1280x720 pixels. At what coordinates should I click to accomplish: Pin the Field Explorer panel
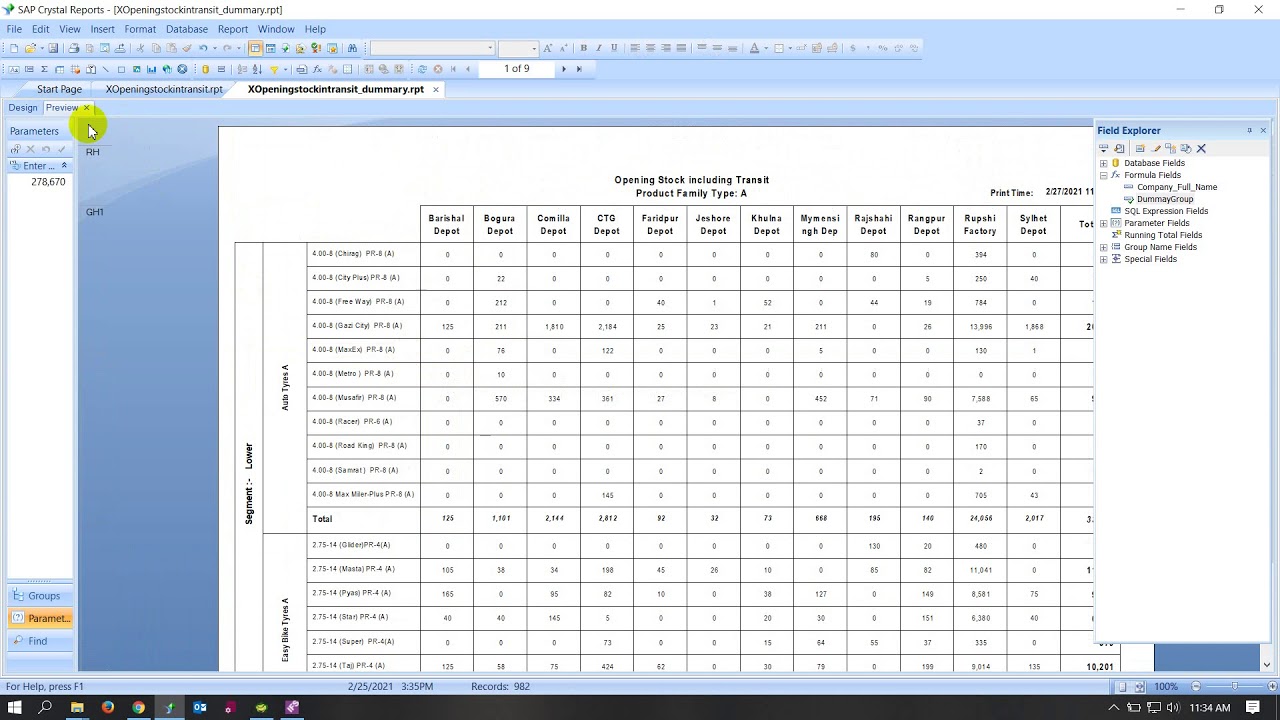[1249, 130]
